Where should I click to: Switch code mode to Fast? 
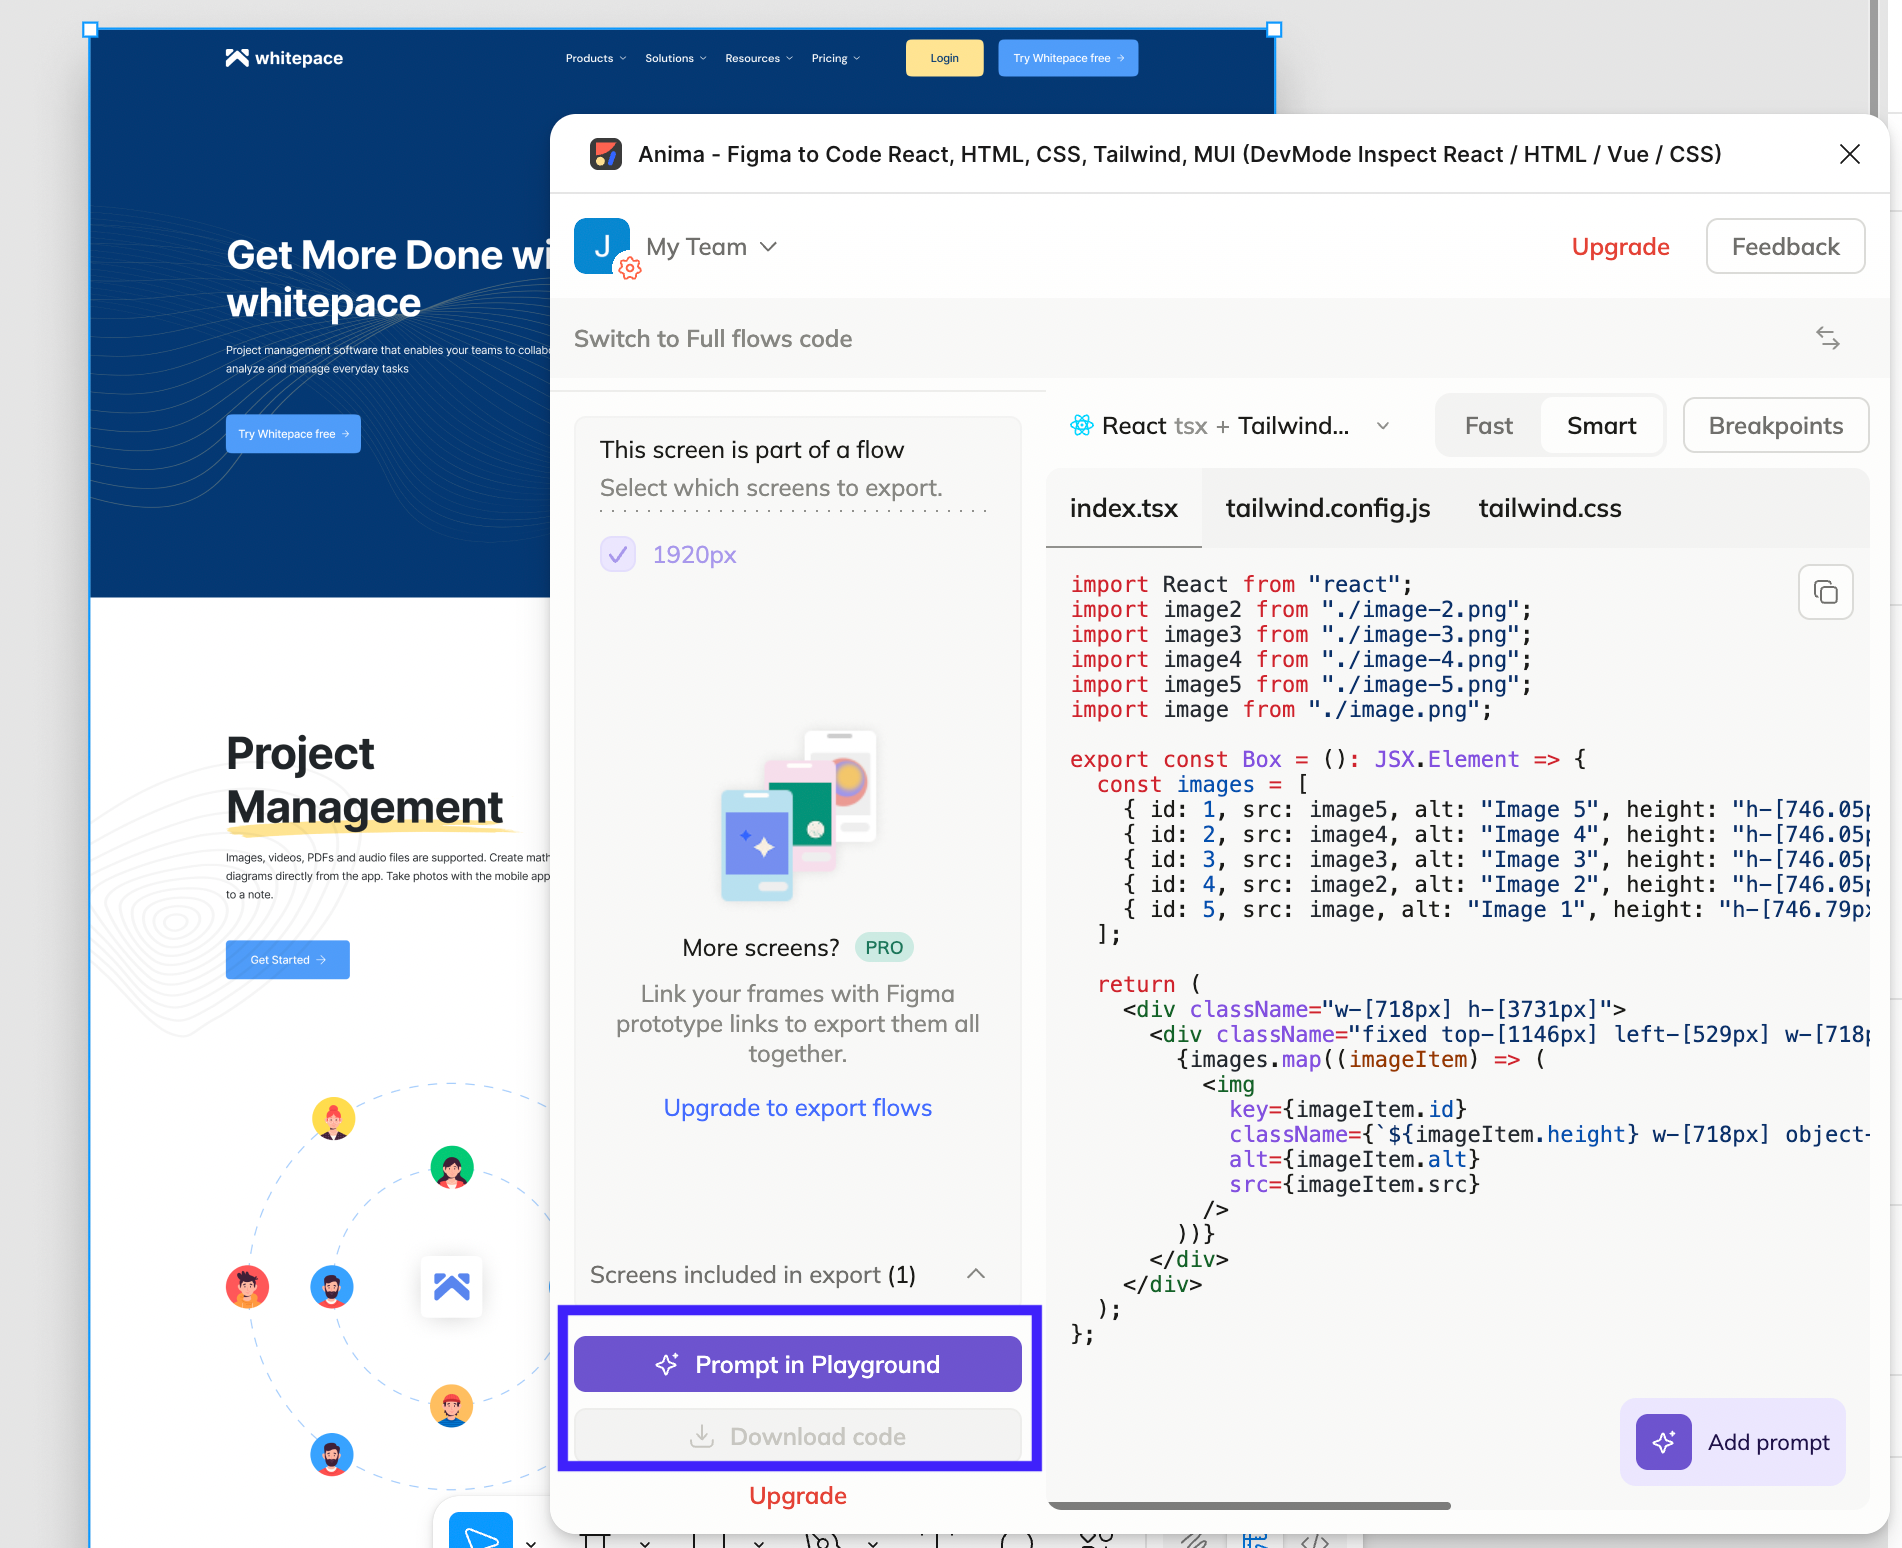pyautogui.click(x=1489, y=425)
